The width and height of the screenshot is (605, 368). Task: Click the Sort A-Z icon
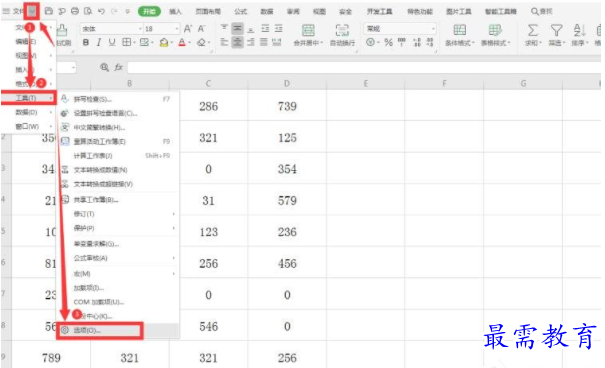click(580, 30)
